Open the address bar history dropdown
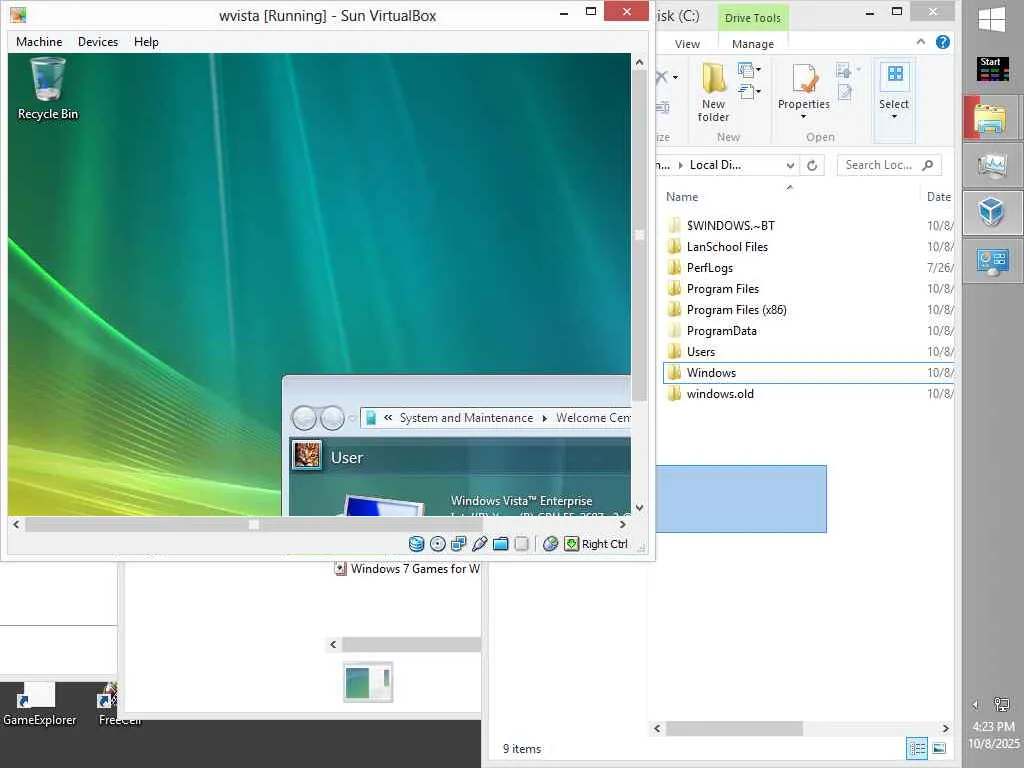Viewport: 1024px width, 768px height. click(790, 165)
